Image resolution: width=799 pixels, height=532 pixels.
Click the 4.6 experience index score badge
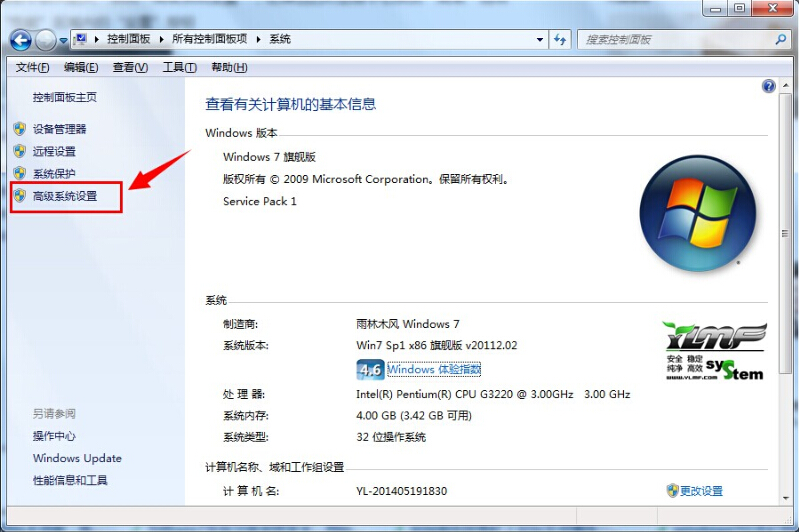click(x=370, y=370)
